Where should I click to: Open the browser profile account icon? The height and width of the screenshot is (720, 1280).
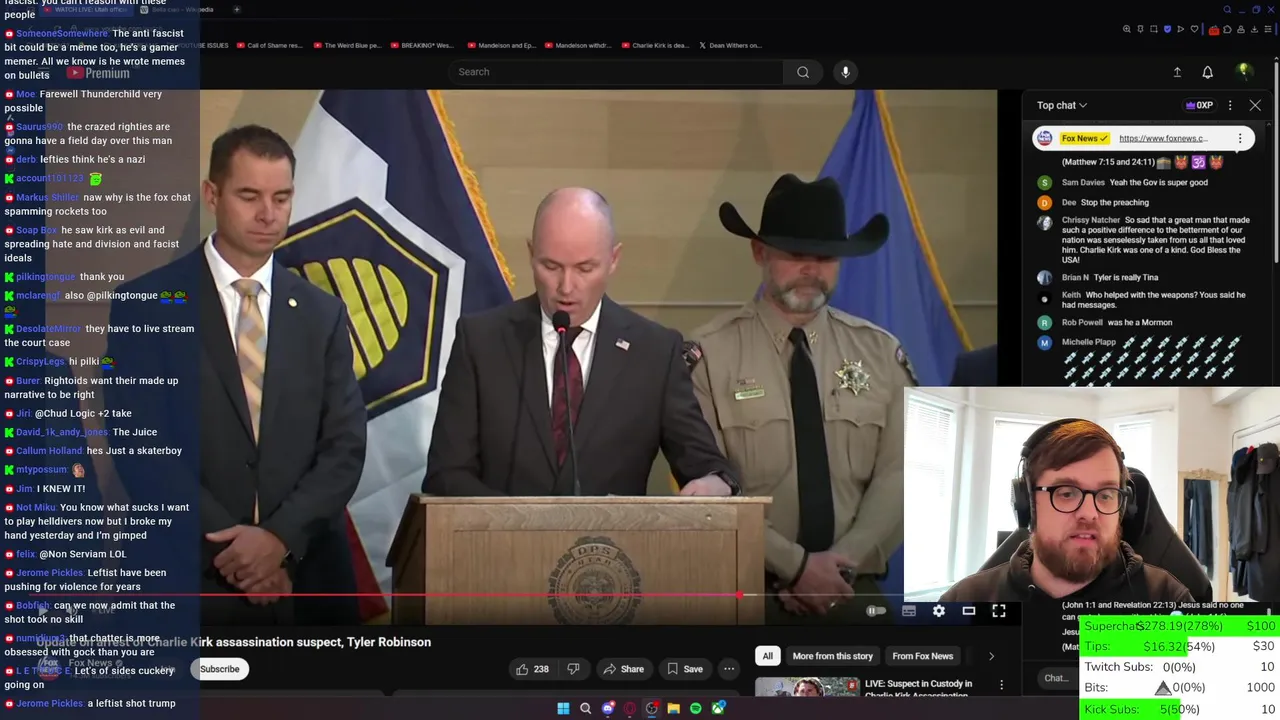(1241, 29)
